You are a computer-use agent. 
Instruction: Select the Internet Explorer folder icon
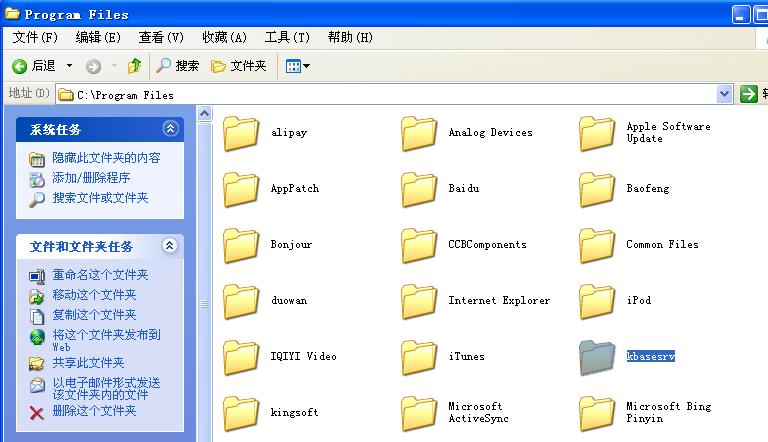[x=418, y=301]
